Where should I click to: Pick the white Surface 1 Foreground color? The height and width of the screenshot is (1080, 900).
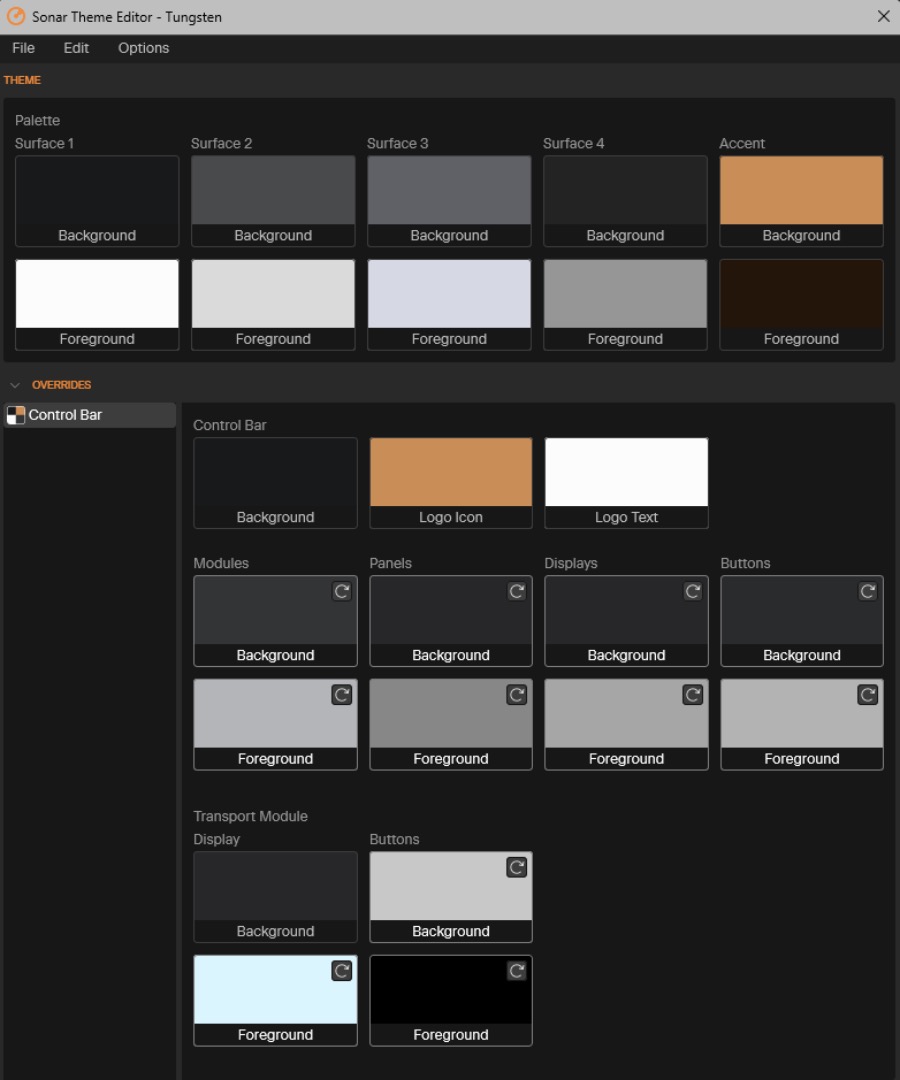click(x=97, y=304)
